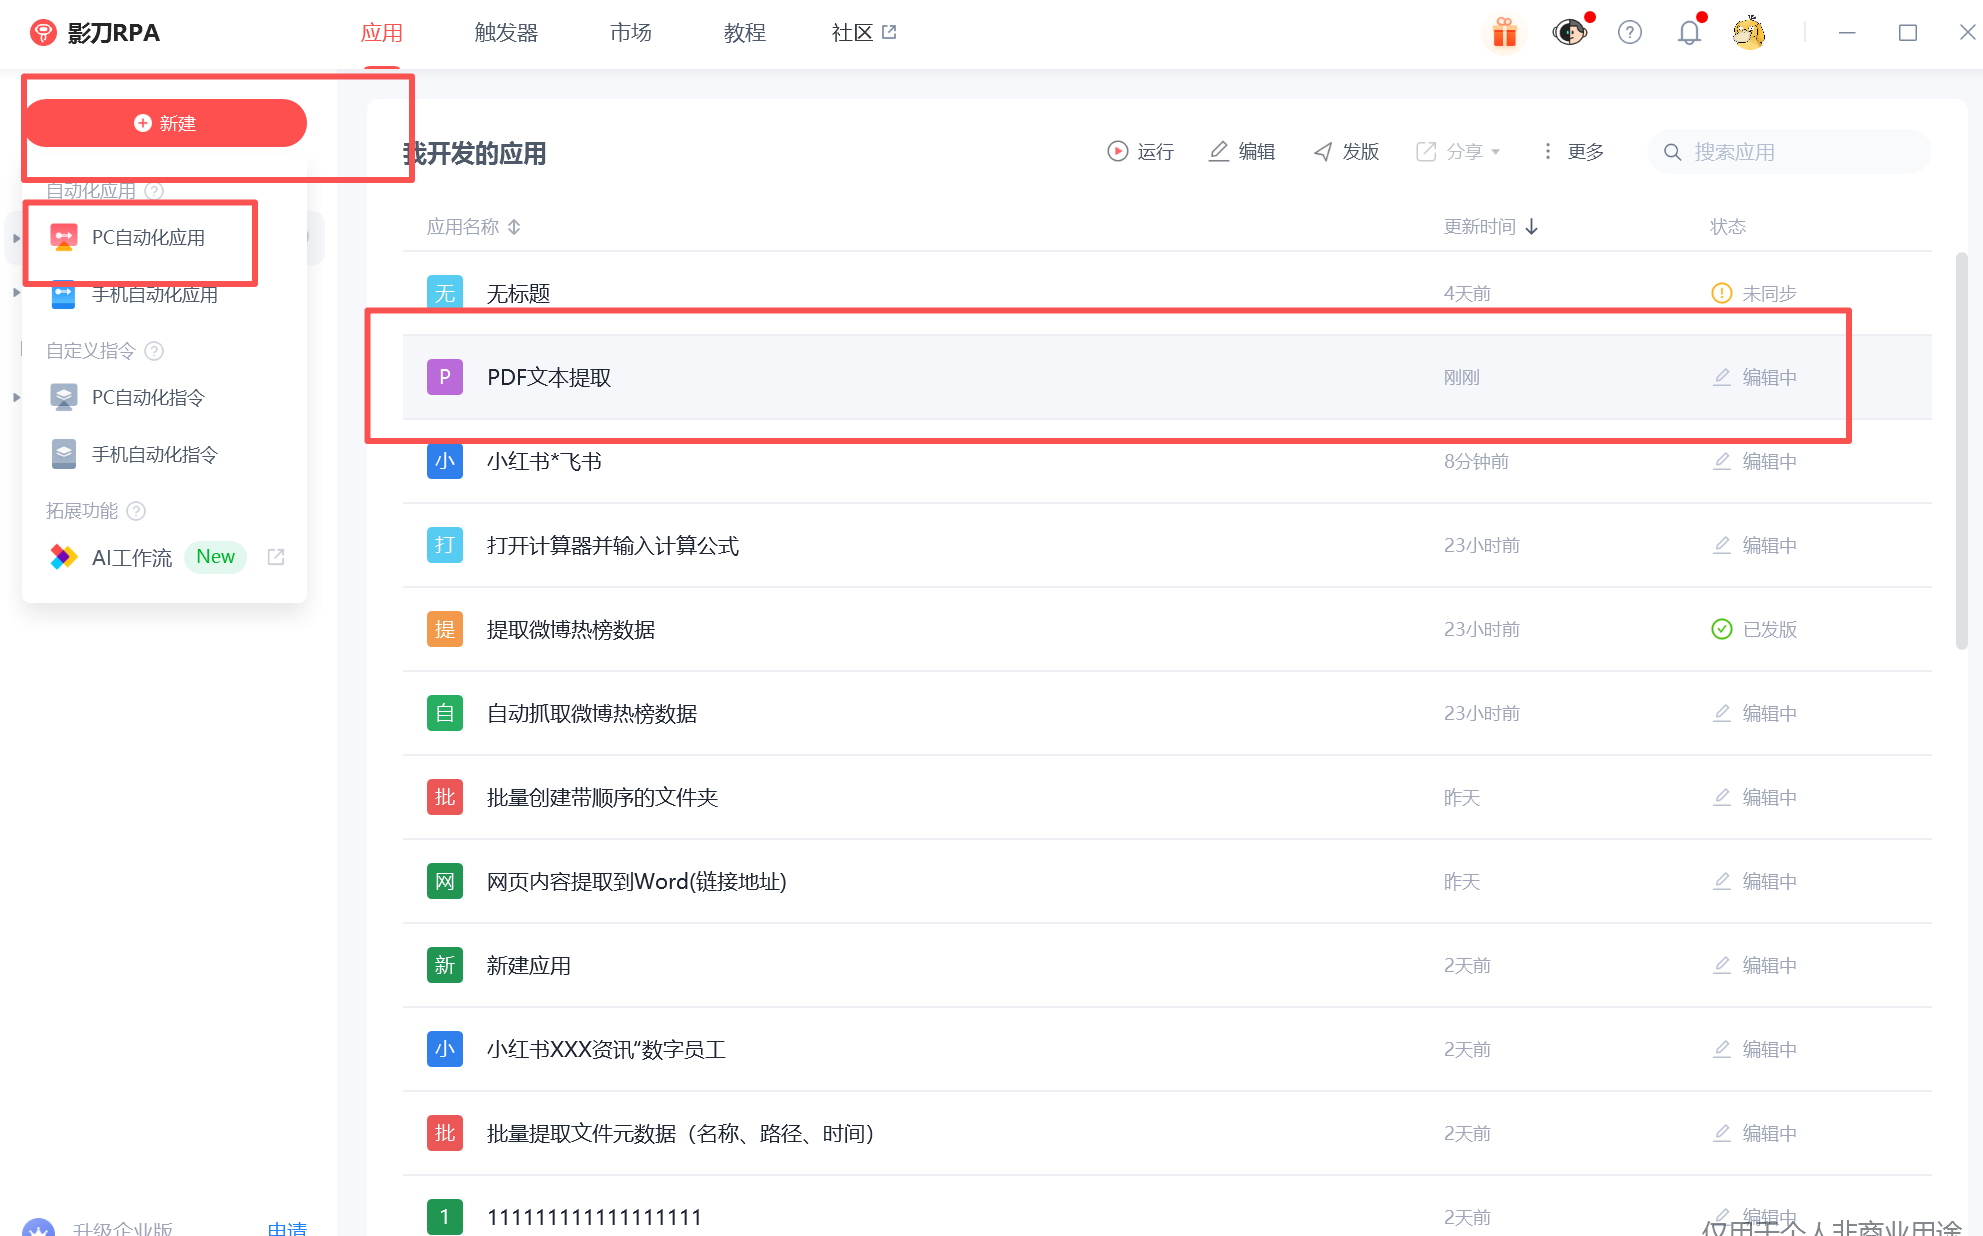Expand the PC自动化指令 tree arrow

click(16, 398)
